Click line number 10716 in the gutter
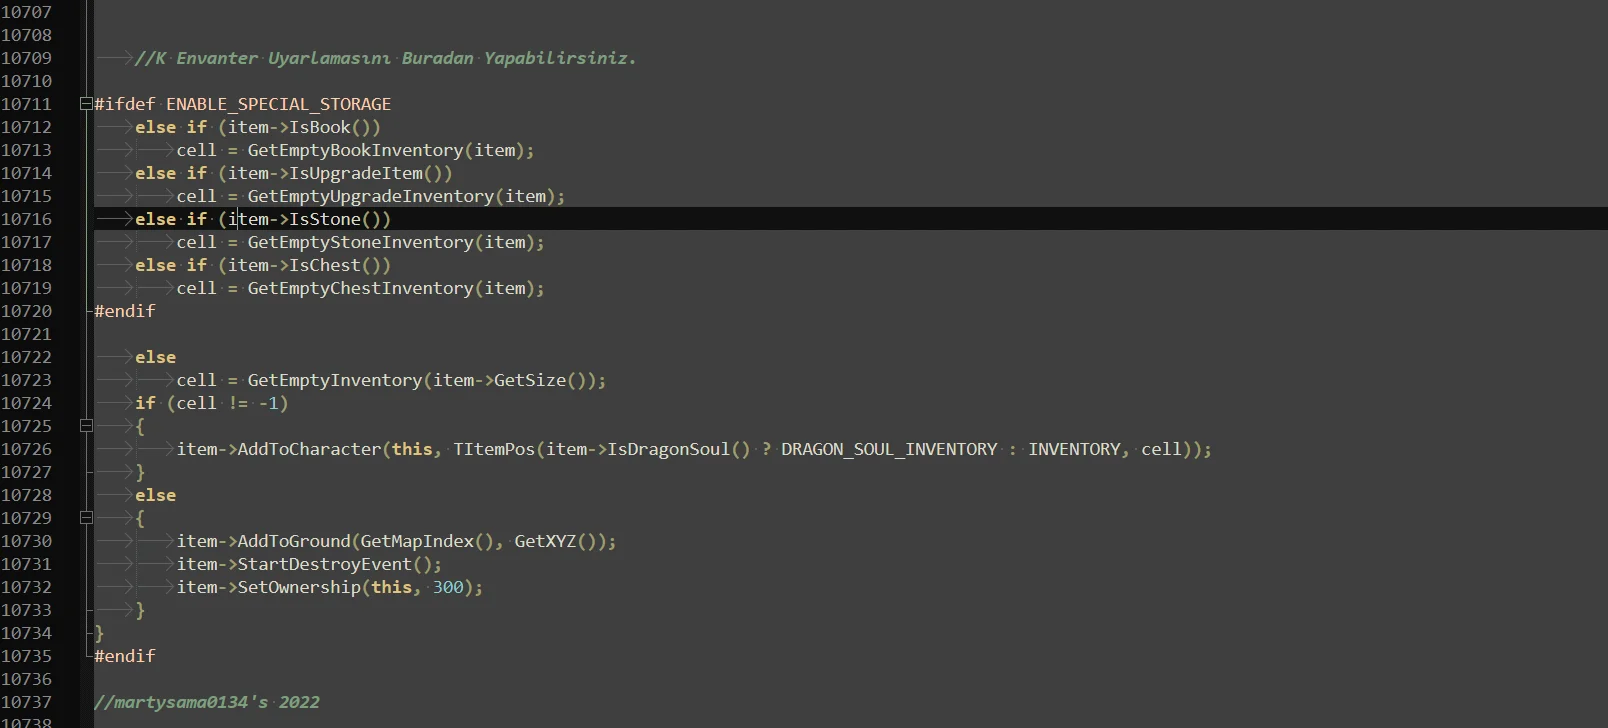The height and width of the screenshot is (728, 1608). pyautogui.click(x=27, y=219)
